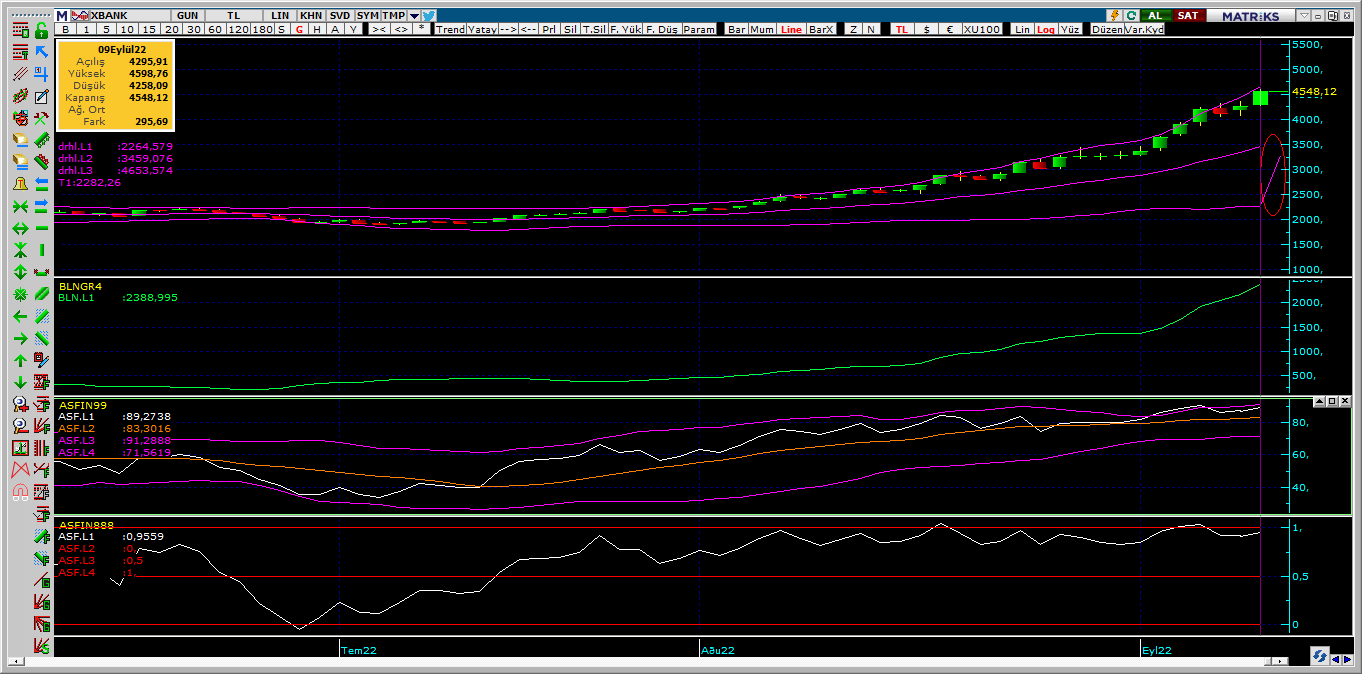Click the green left arrow icon in sidebar
This screenshot has height=674, width=1362.
tap(20, 315)
